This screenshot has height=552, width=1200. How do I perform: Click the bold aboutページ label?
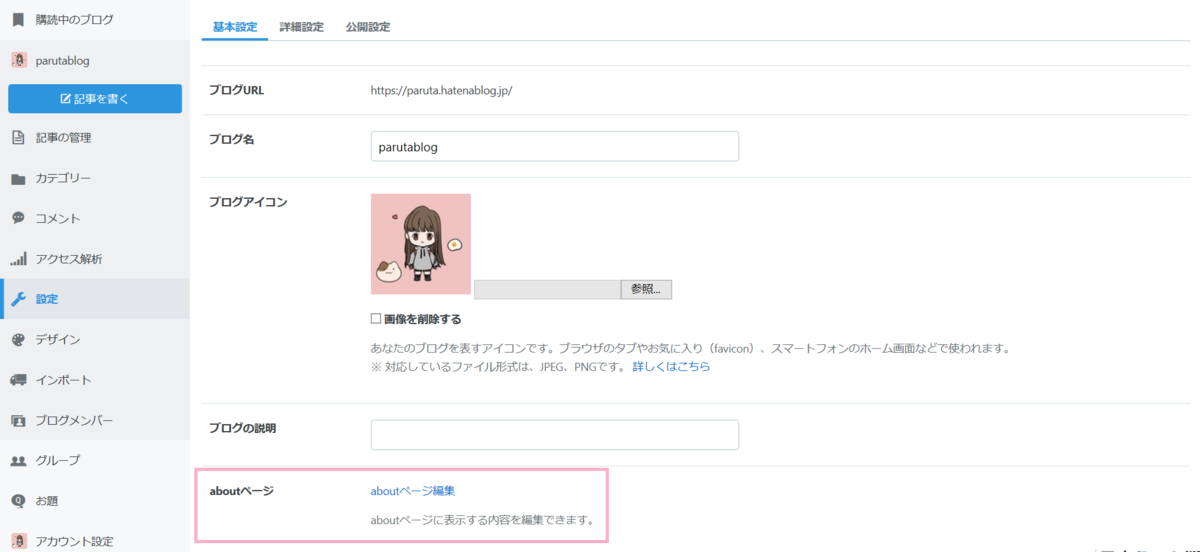point(241,491)
